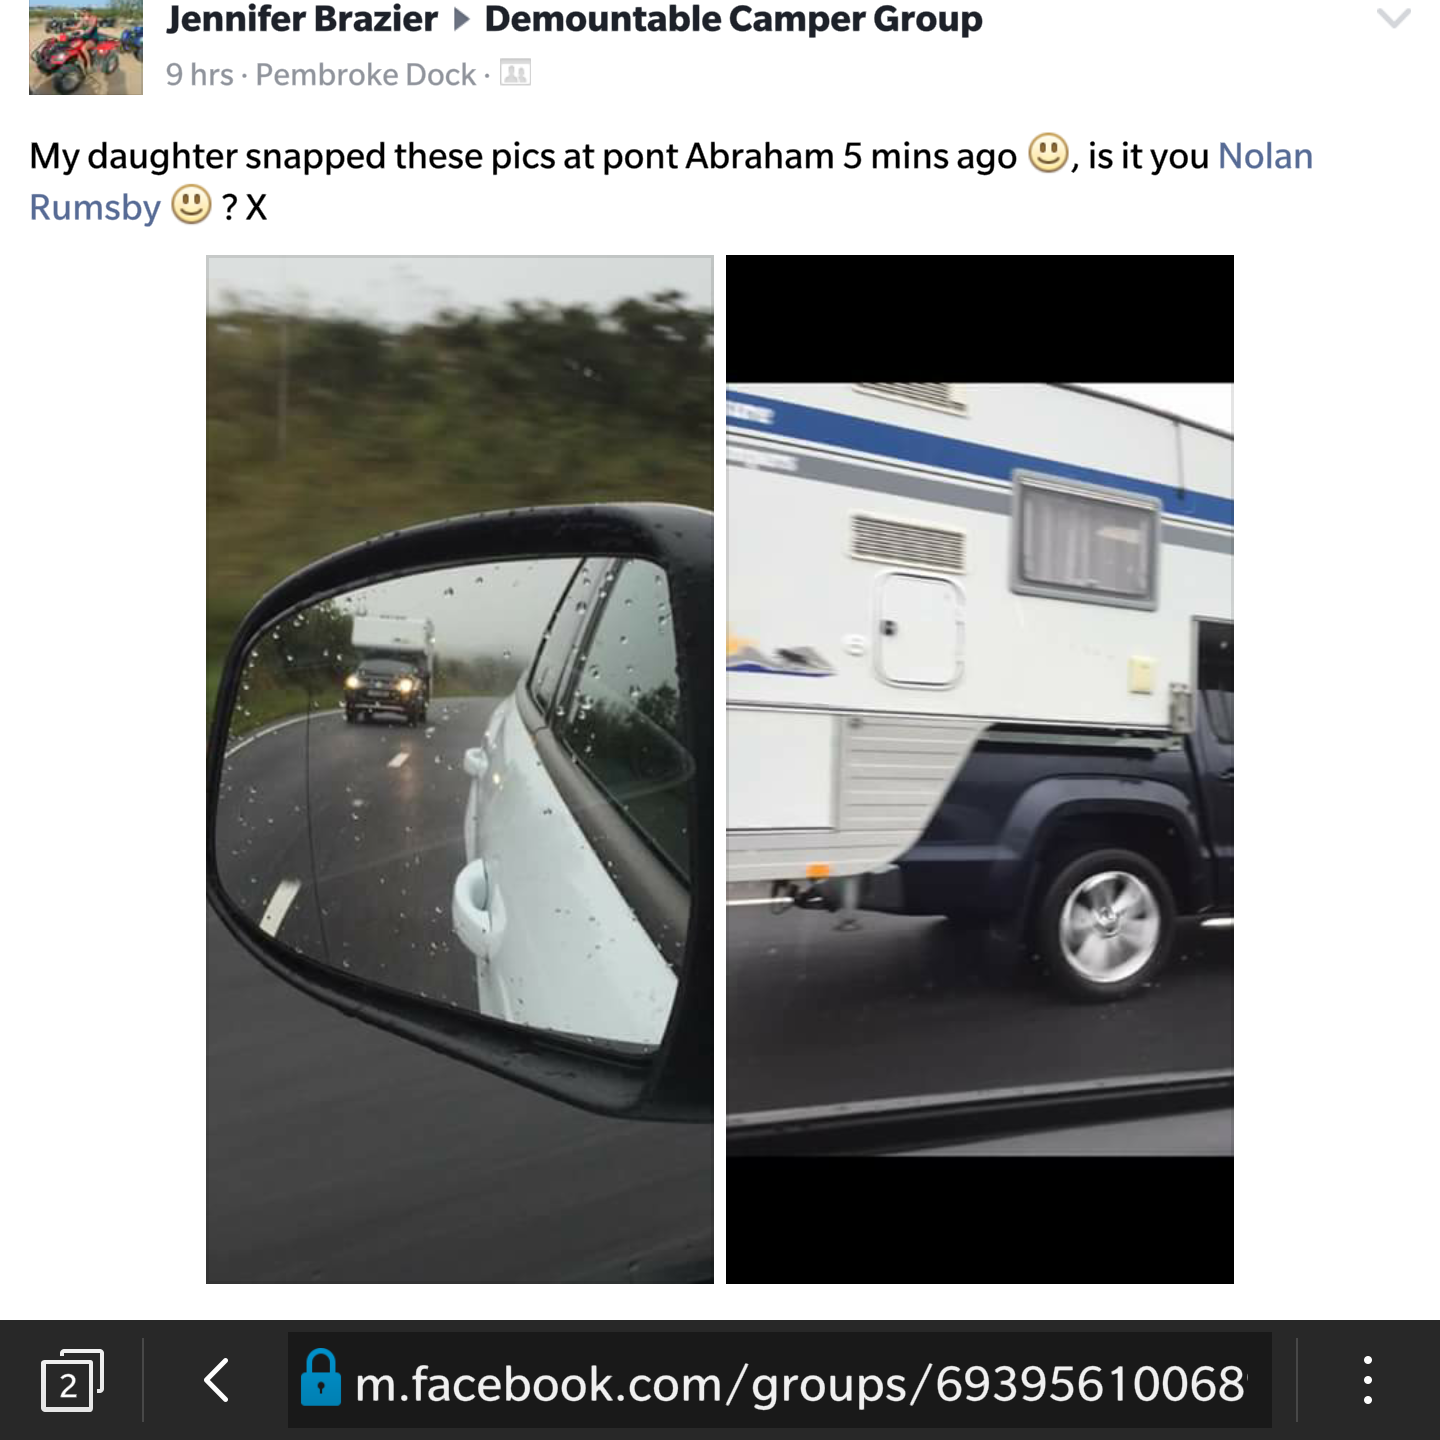Open Jennifer Brazier's profile picture

point(86,47)
